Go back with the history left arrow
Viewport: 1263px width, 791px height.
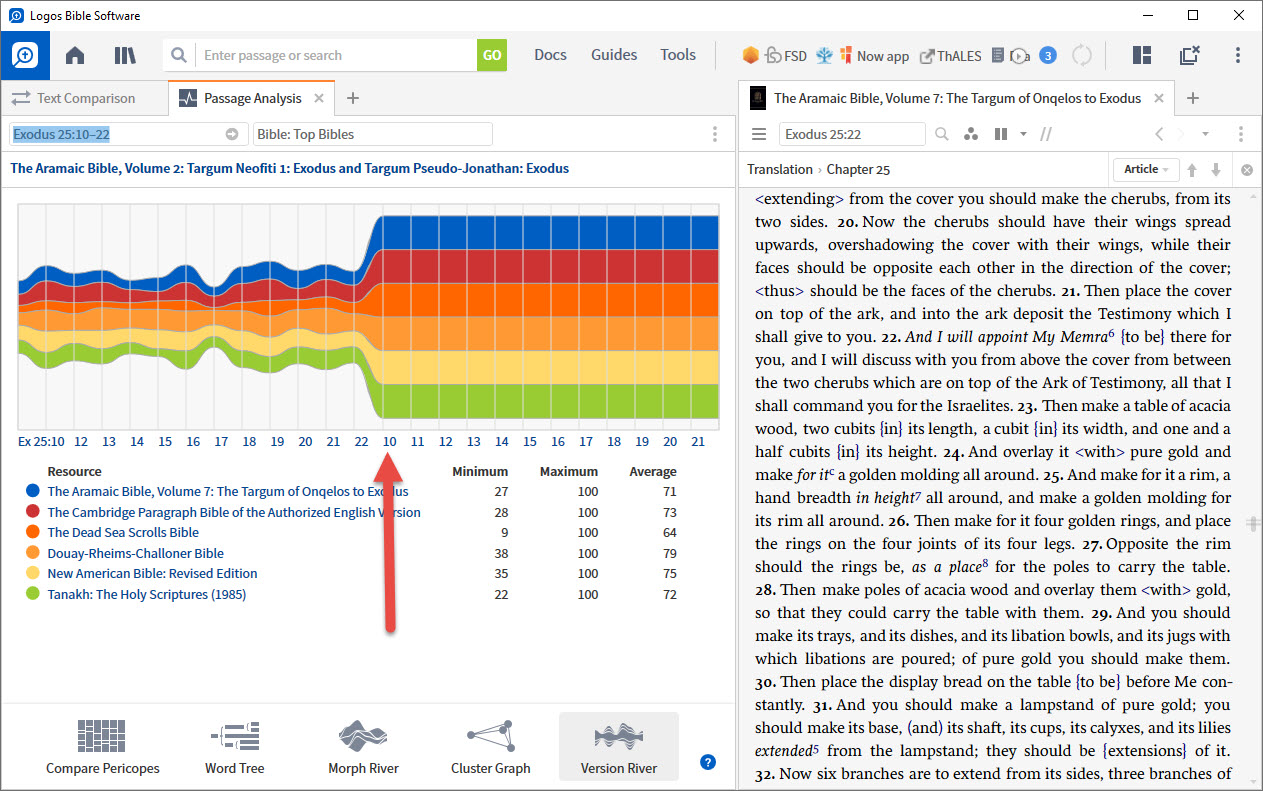point(1159,134)
